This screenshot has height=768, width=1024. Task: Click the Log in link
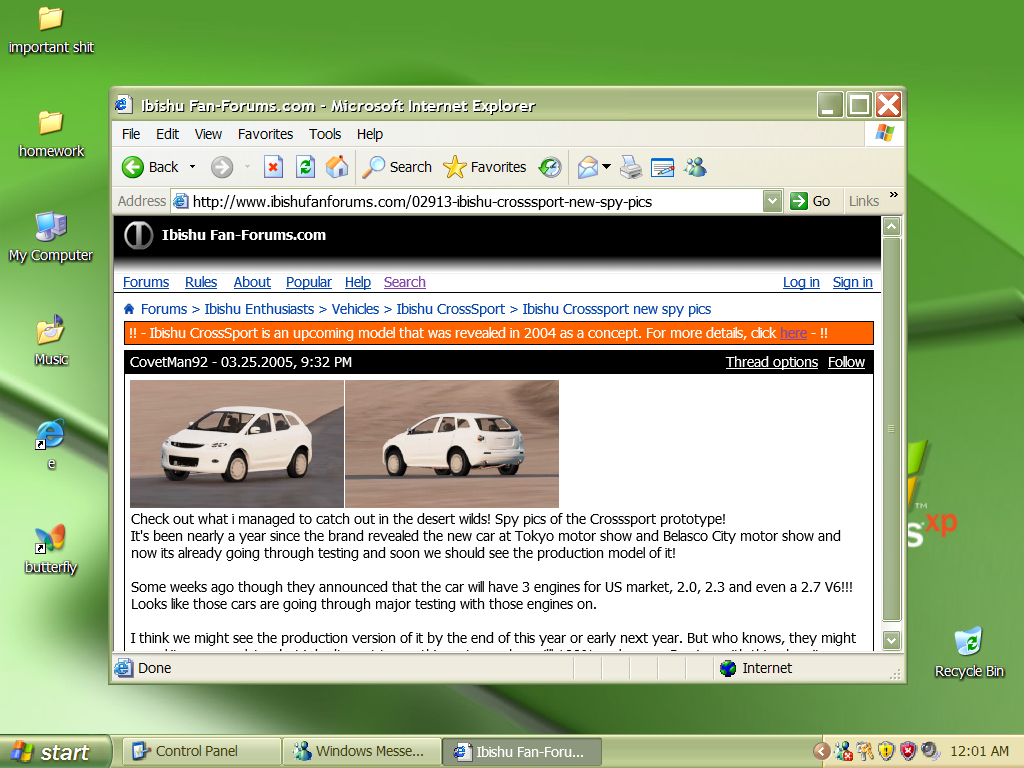[801, 282]
